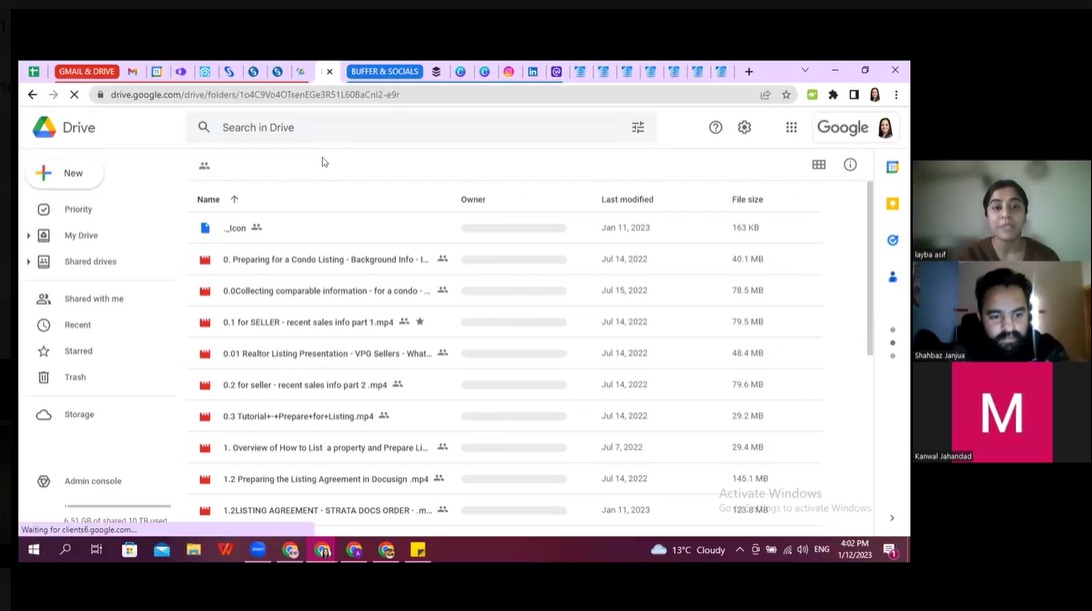The image size is (1092, 611).
Task: Click the storage usage progress bar
Action: pyautogui.click(x=117, y=506)
